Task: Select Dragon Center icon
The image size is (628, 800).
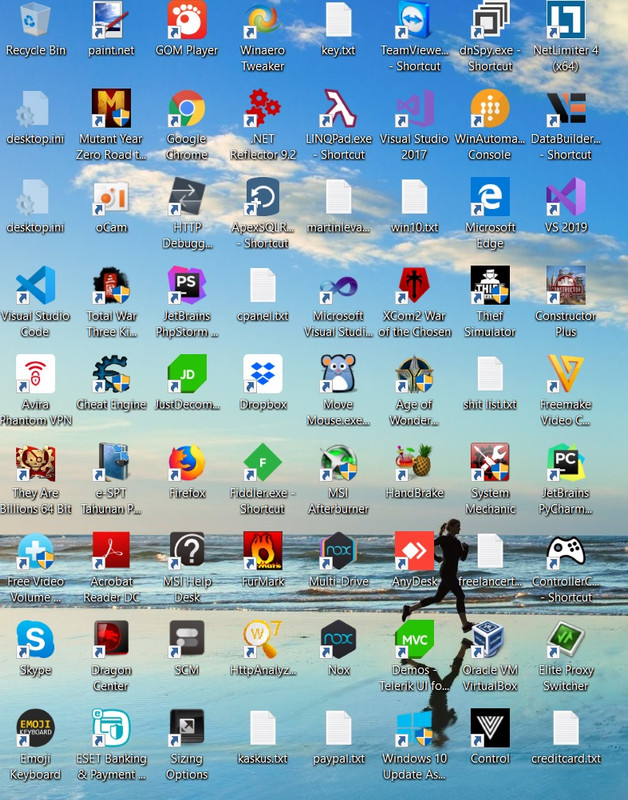Action: [x=111, y=639]
